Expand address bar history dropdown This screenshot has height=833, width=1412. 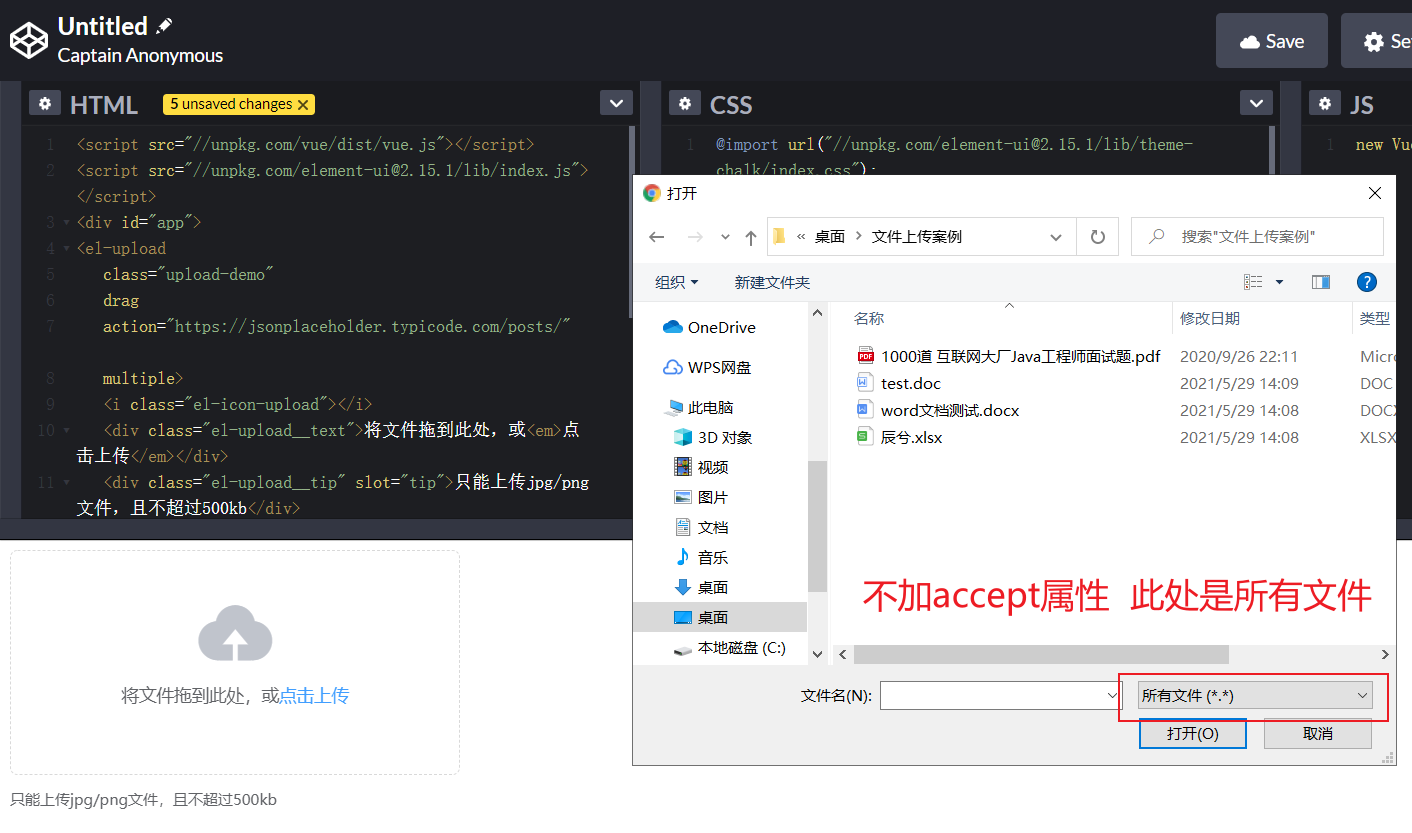click(1056, 237)
